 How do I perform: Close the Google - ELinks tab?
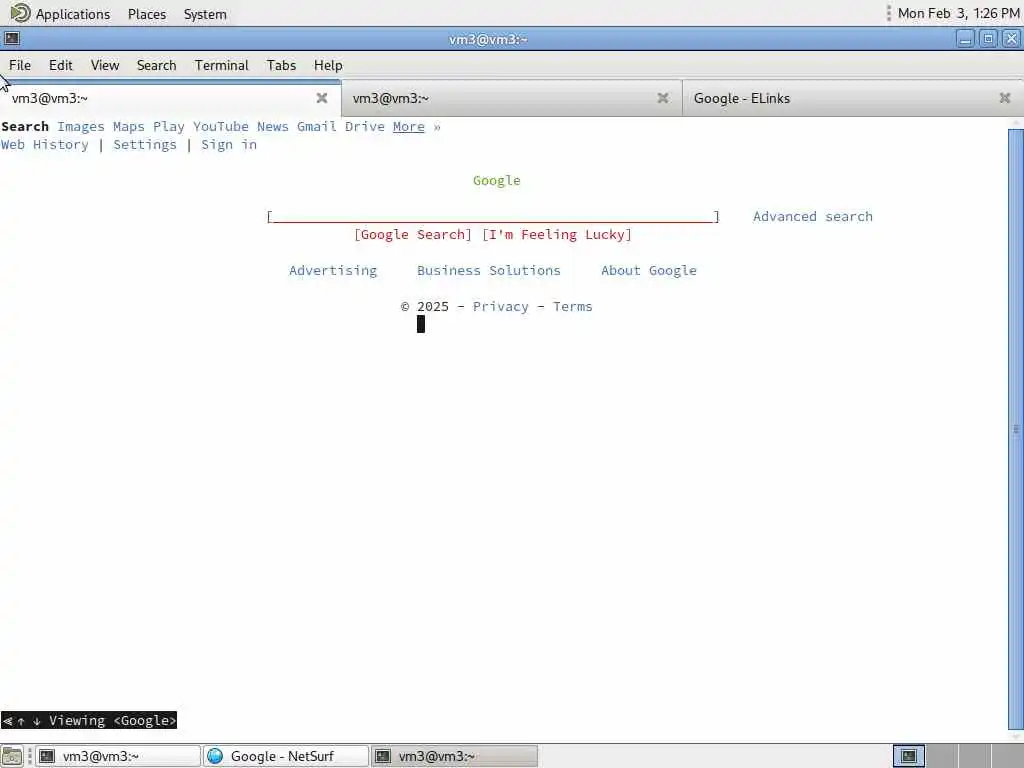point(1004,98)
